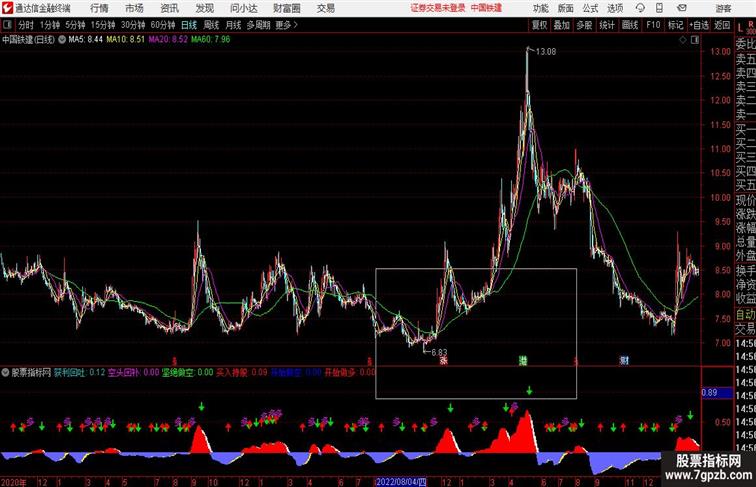756x487 pixels.
Task: Switch to 周线 weekly period
Action: [211, 25]
